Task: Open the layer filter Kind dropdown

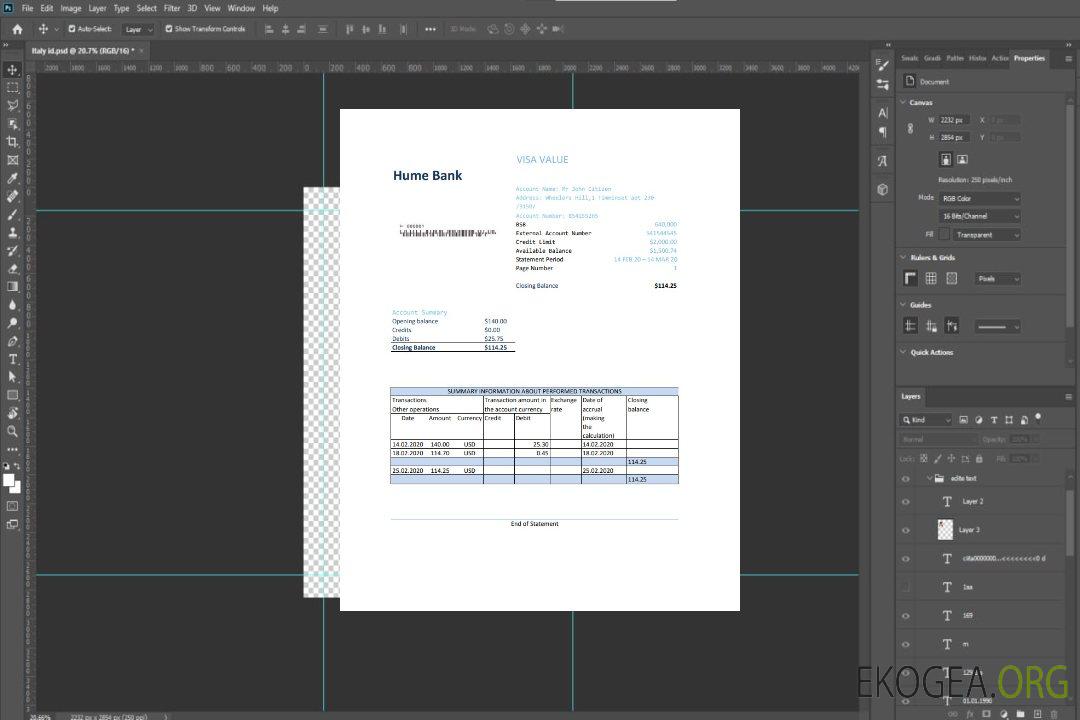Action: pos(926,420)
